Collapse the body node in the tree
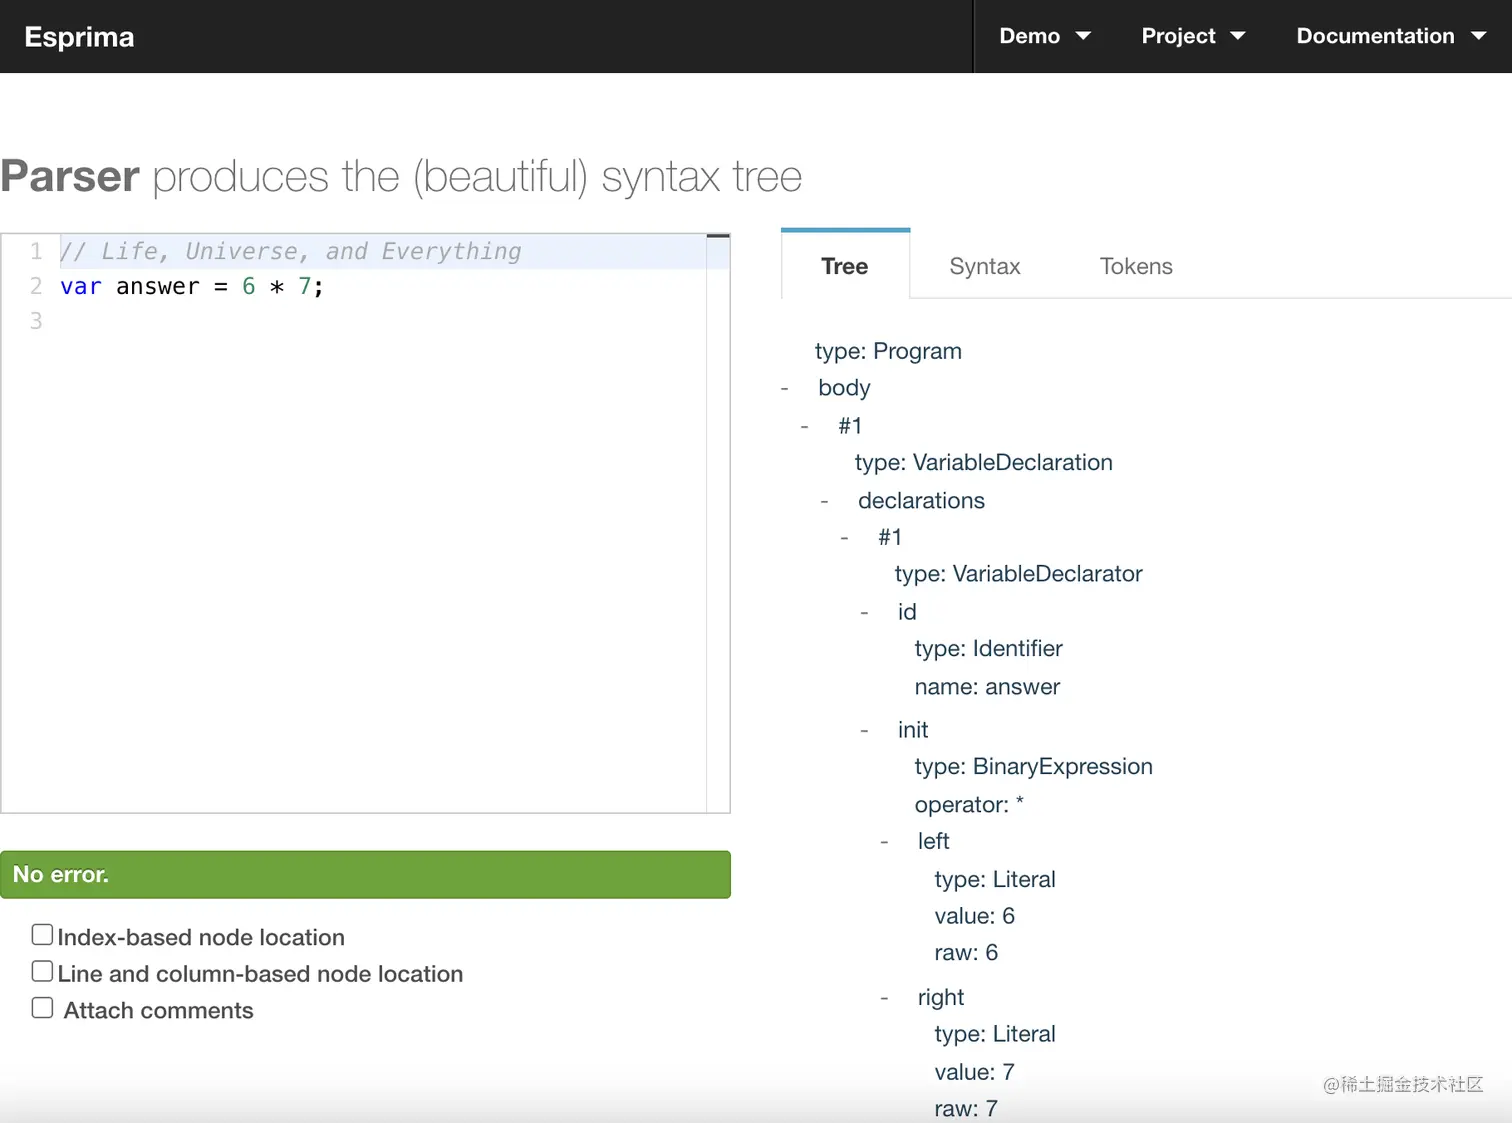Image resolution: width=1512 pixels, height=1123 pixels. tap(785, 388)
